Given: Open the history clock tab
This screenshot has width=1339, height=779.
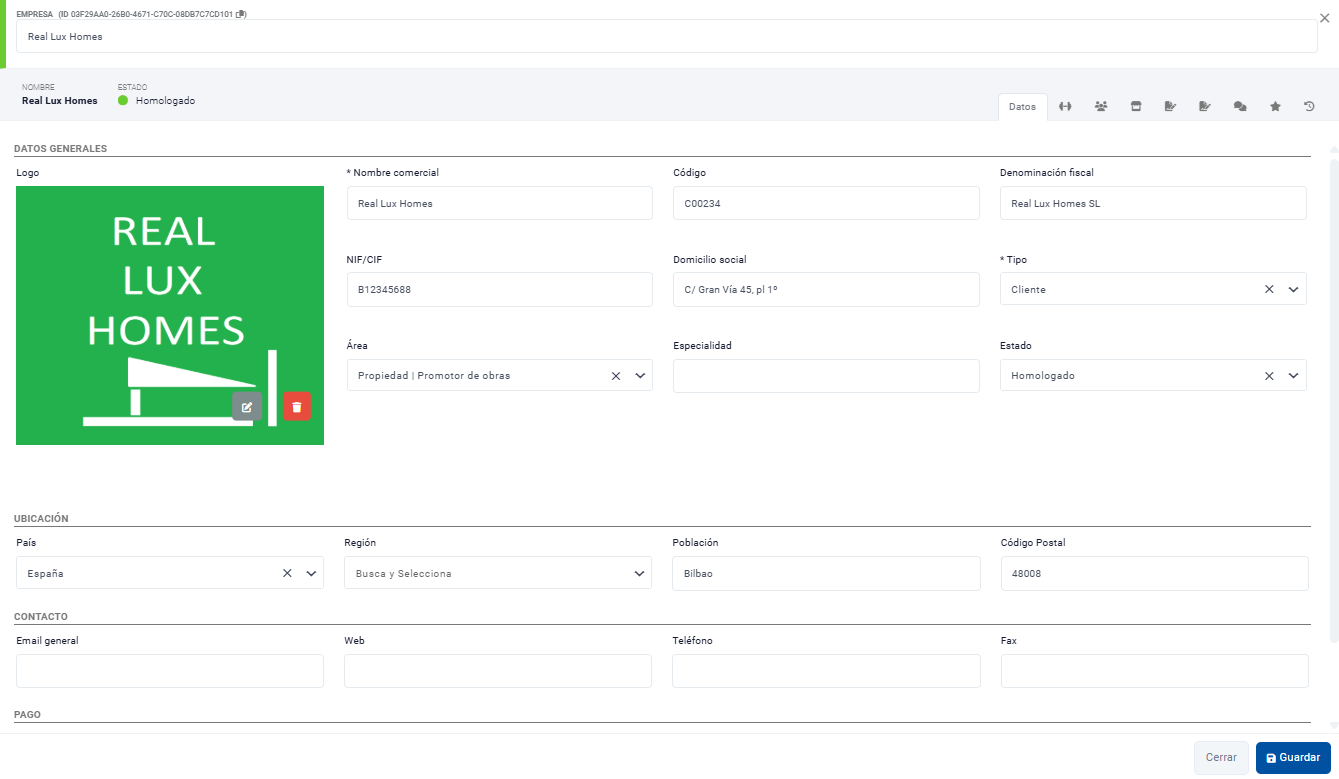Looking at the screenshot, I should point(1309,107).
